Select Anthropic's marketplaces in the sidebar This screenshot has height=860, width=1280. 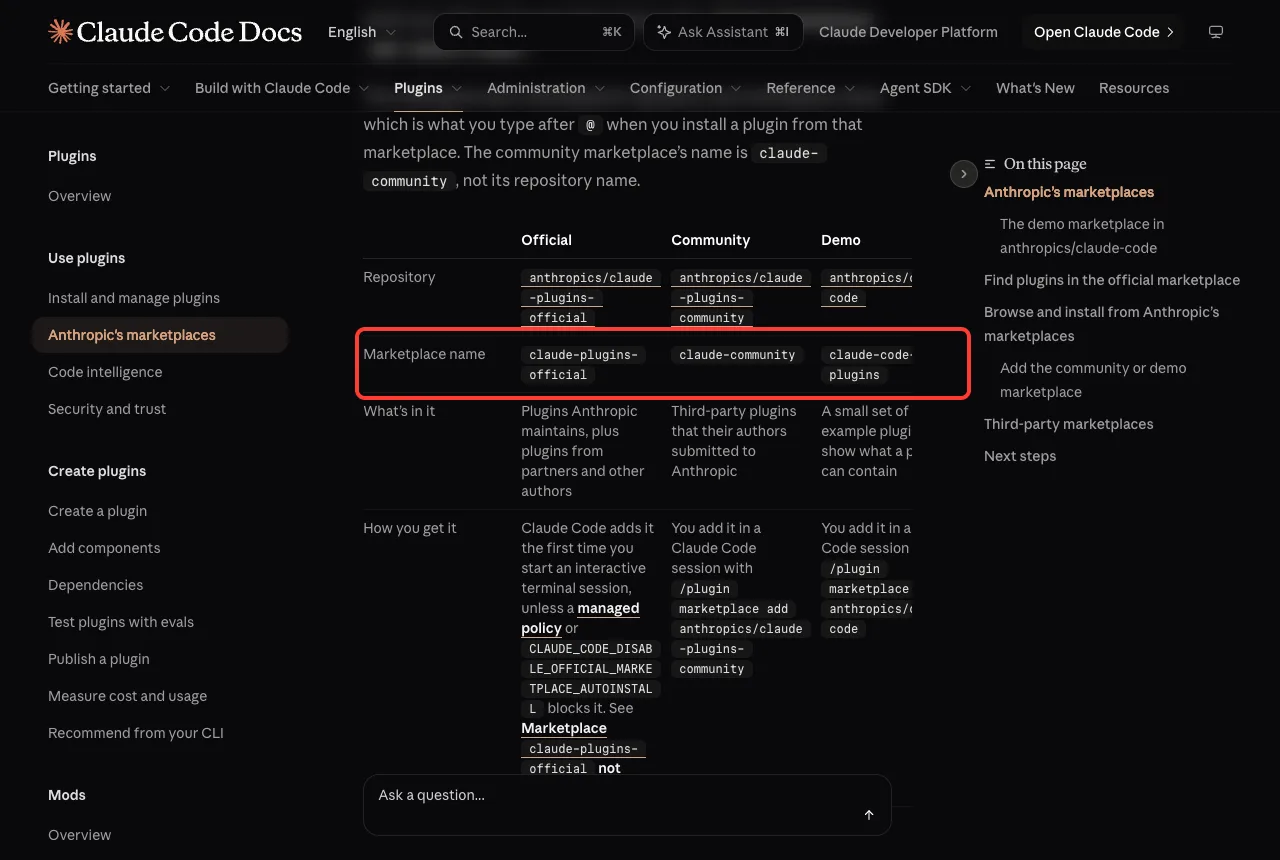click(160, 335)
